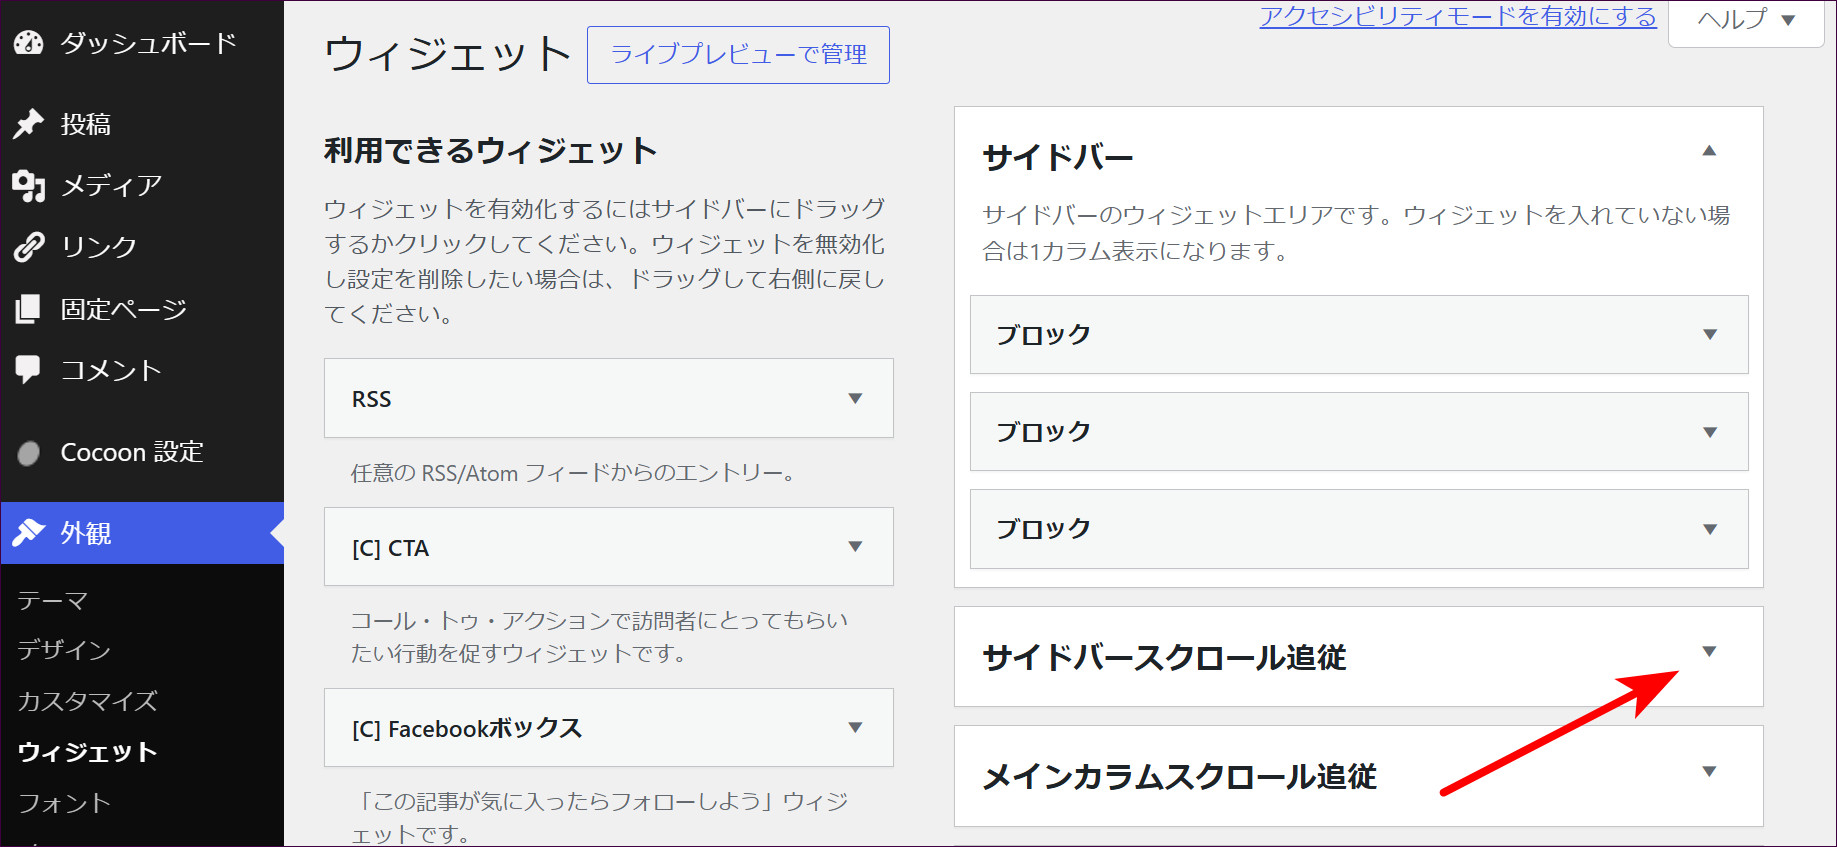Click the ライブプレビューで管理 button

pos(738,55)
